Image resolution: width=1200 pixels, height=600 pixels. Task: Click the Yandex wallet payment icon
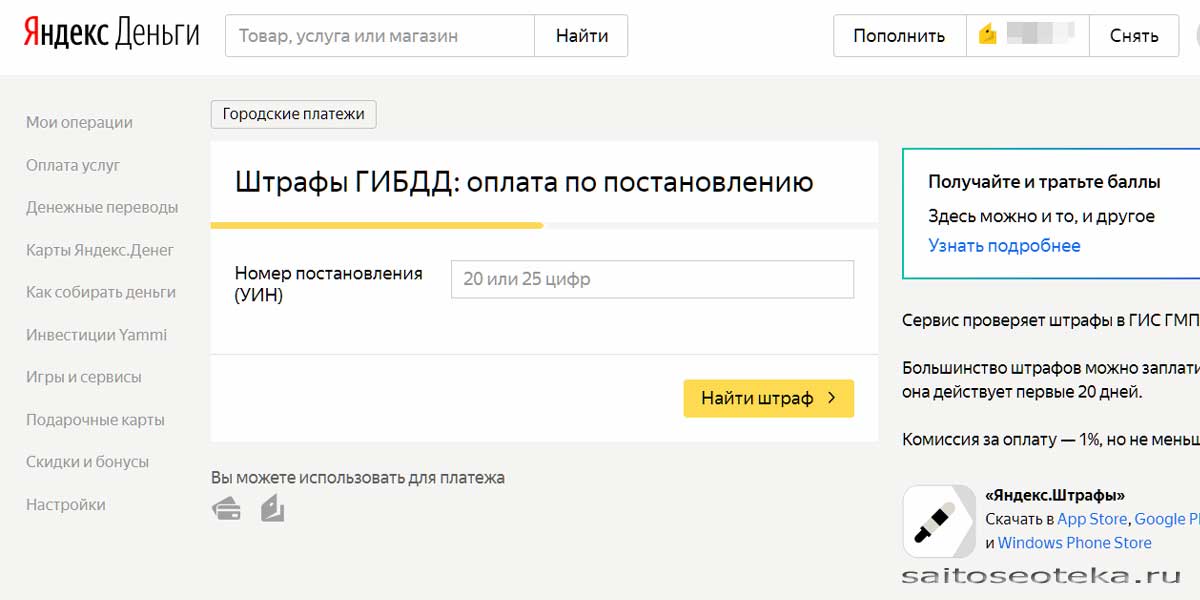[273, 509]
